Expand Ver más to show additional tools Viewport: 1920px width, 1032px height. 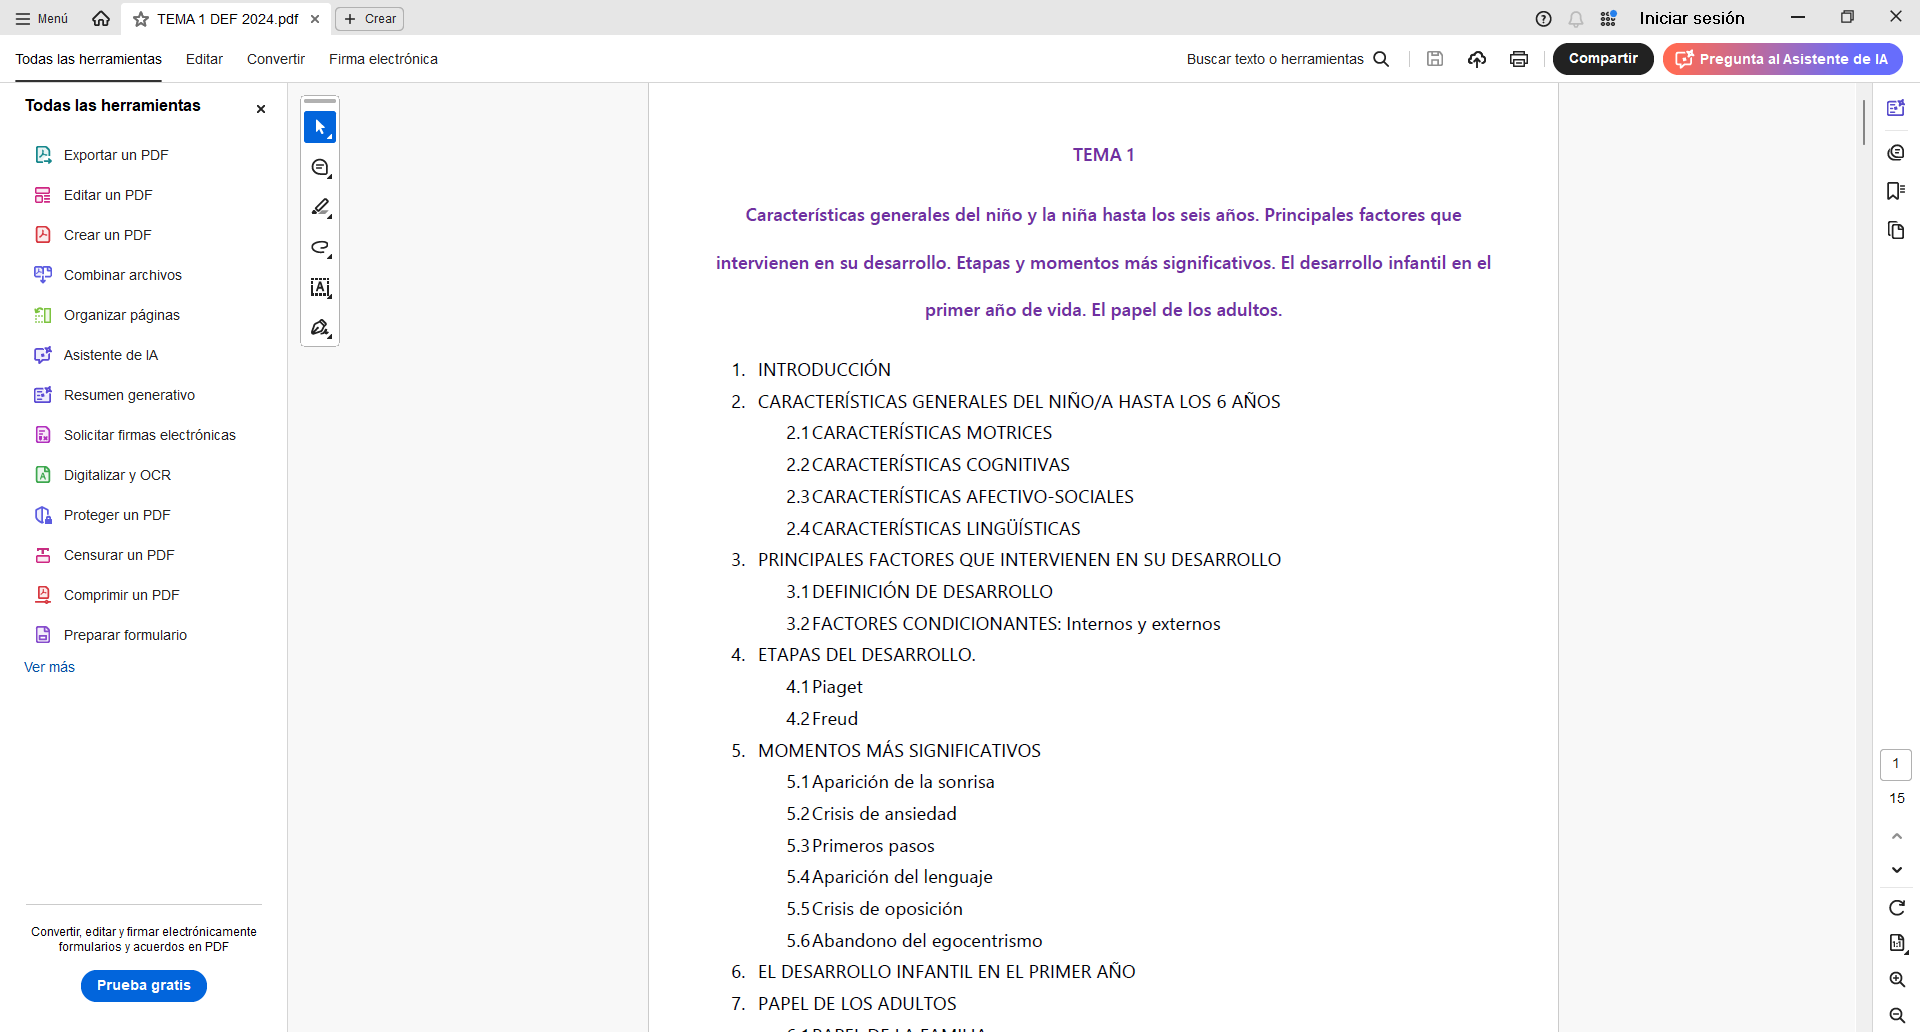click(48, 667)
